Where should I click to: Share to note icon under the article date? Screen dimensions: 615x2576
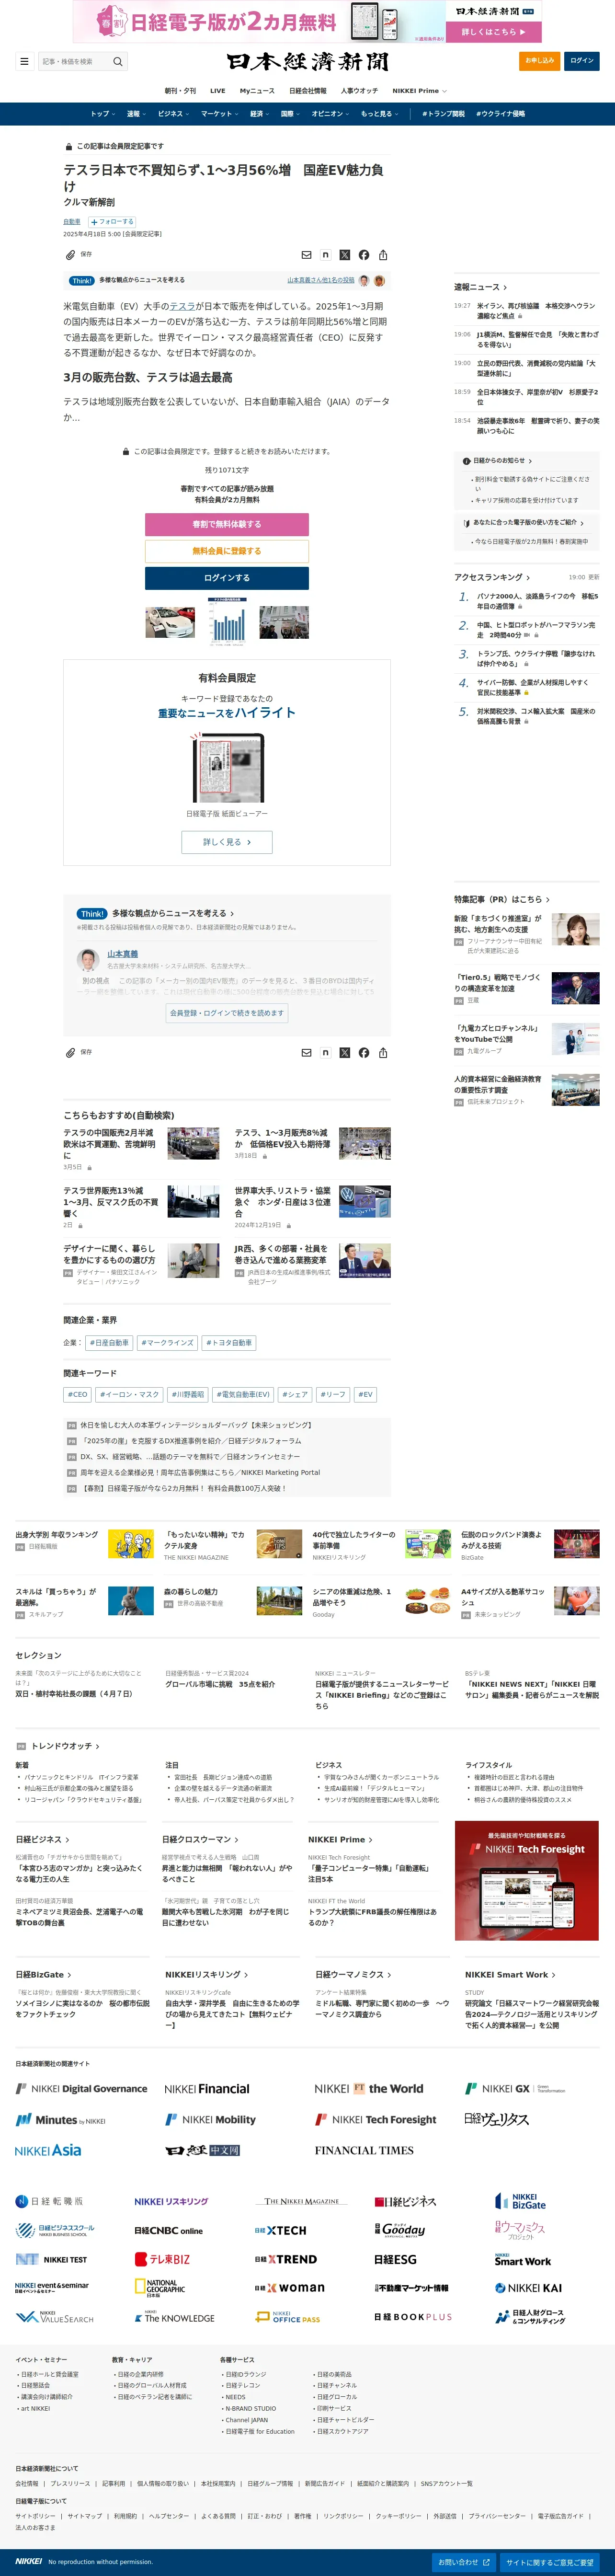click(325, 255)
